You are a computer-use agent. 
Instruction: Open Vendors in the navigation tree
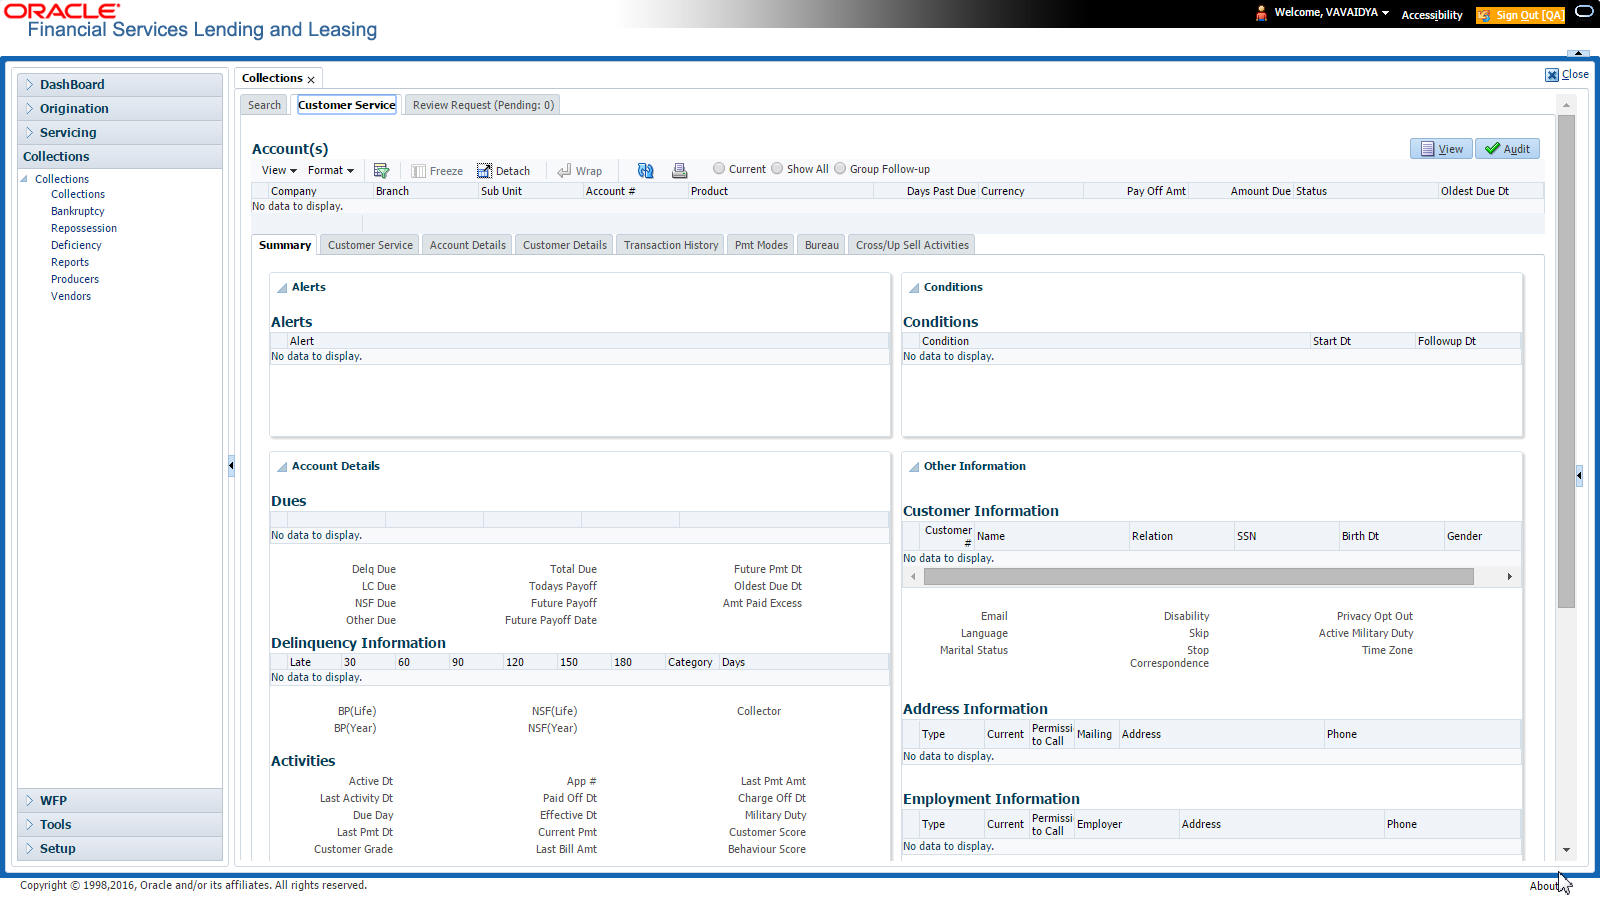tap(71, 297)
